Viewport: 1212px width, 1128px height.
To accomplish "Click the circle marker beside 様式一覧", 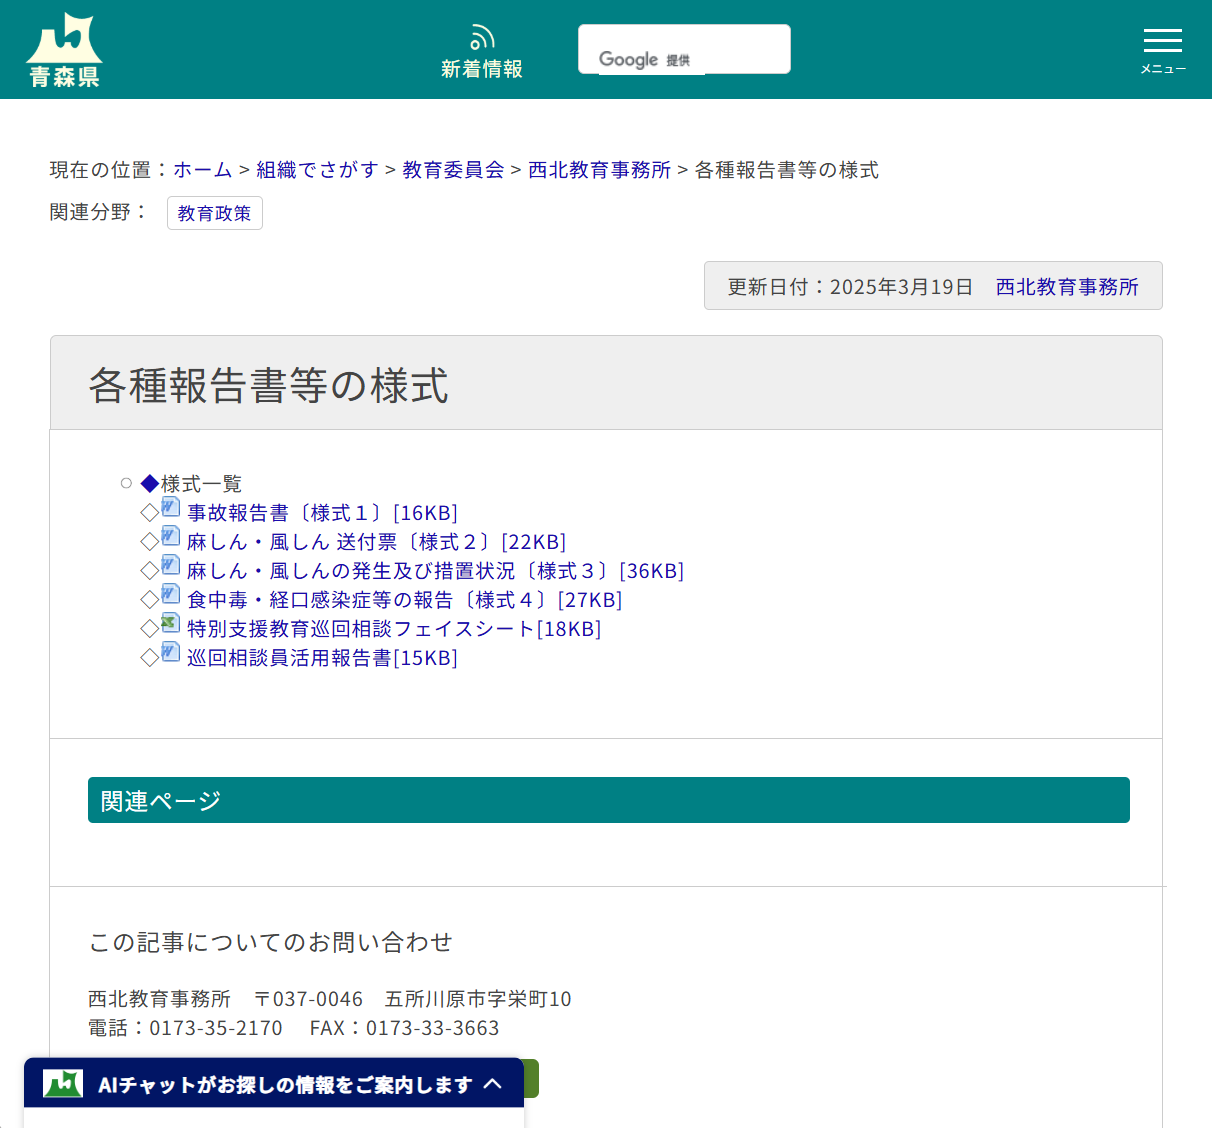I will 126,482.
